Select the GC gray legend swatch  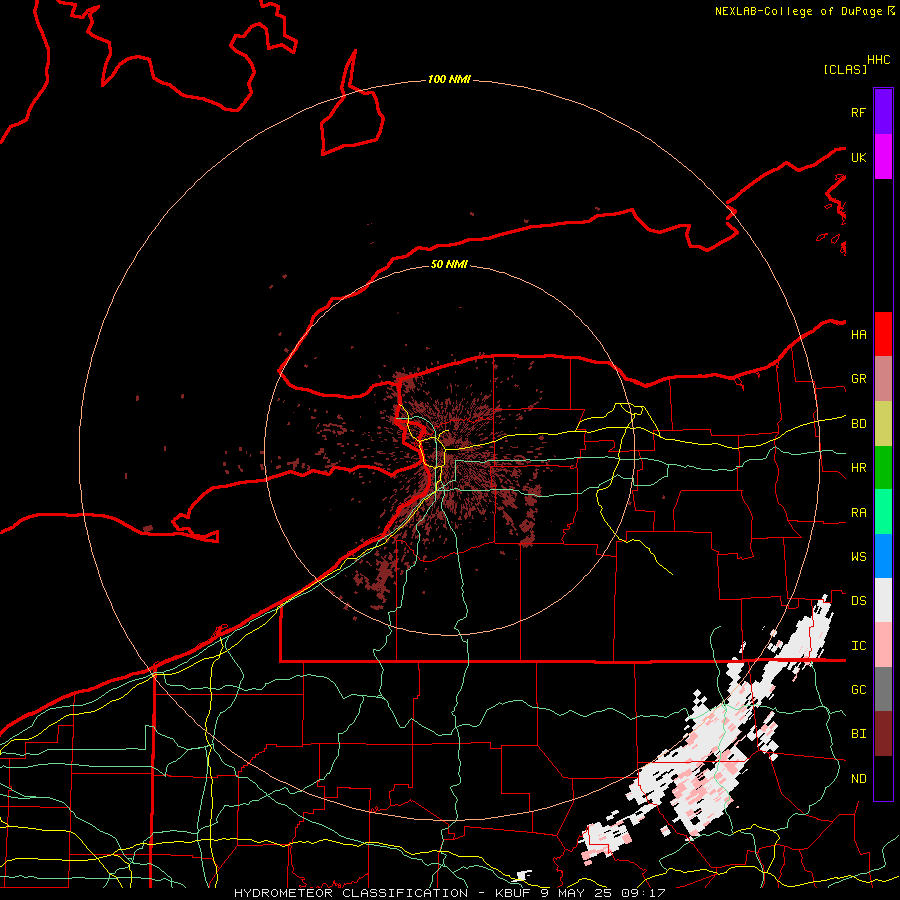(883, 689)
